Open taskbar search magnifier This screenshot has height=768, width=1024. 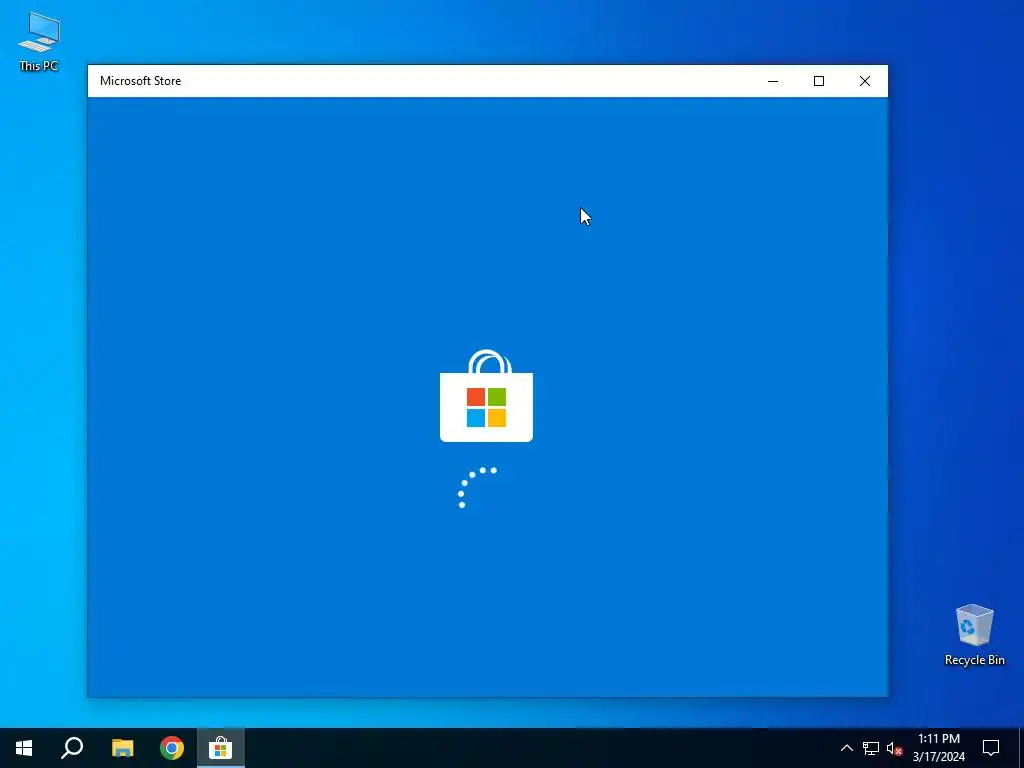[72, 748]
